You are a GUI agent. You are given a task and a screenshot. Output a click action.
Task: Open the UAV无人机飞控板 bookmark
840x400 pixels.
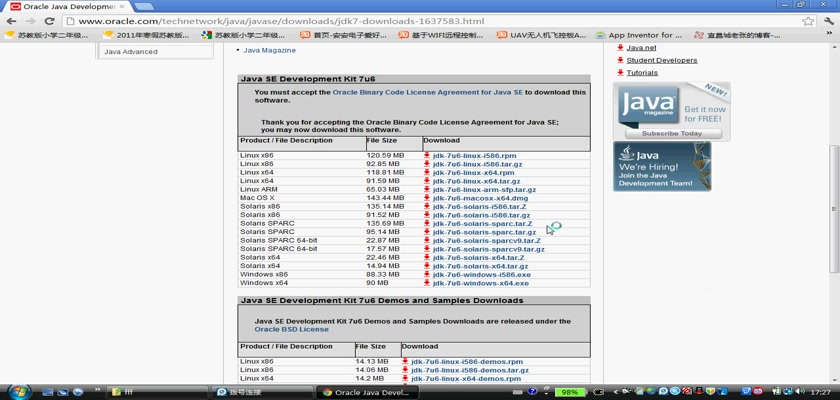click(x=541, y=35)
